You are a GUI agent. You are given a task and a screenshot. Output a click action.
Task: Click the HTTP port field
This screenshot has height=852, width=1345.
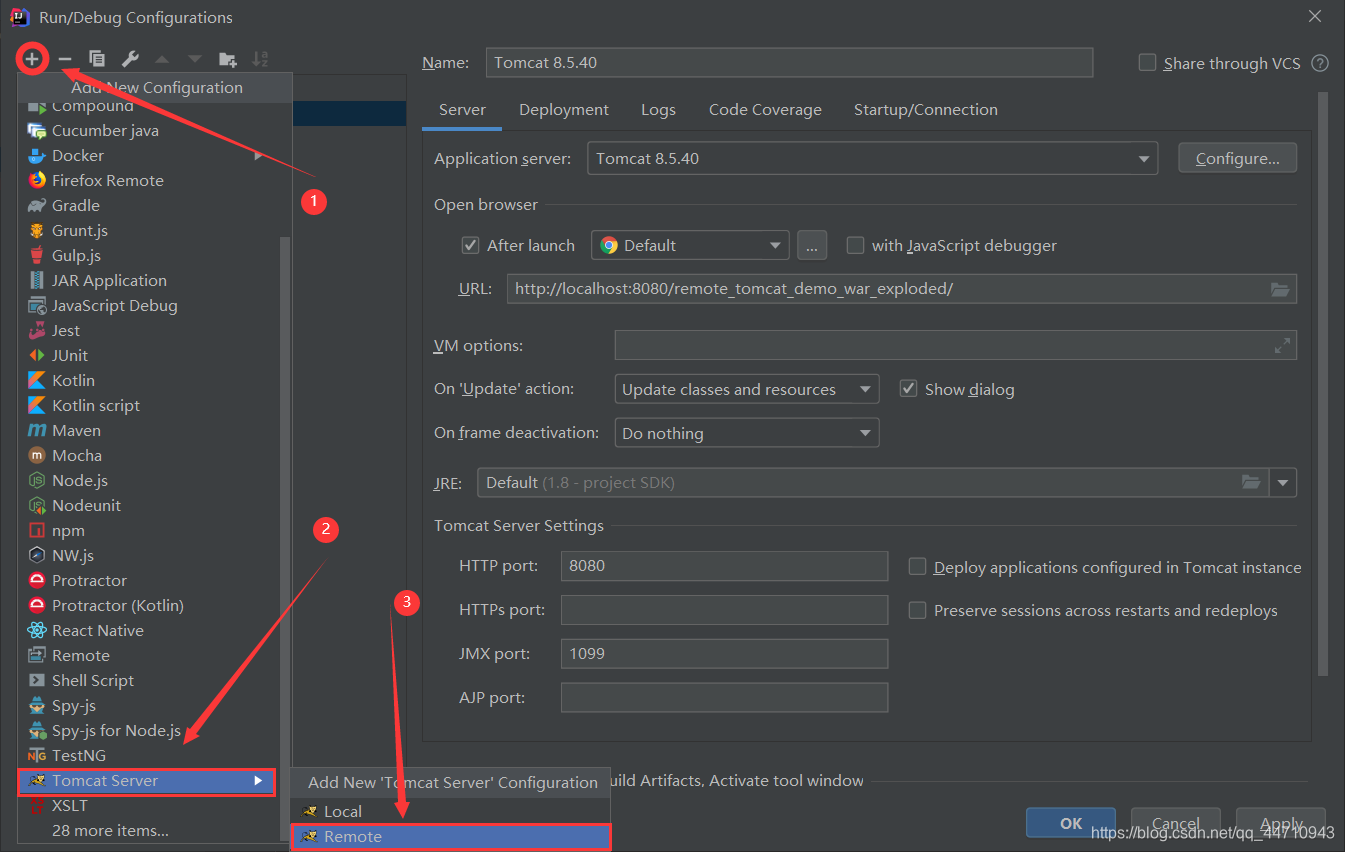coord(724,565)
